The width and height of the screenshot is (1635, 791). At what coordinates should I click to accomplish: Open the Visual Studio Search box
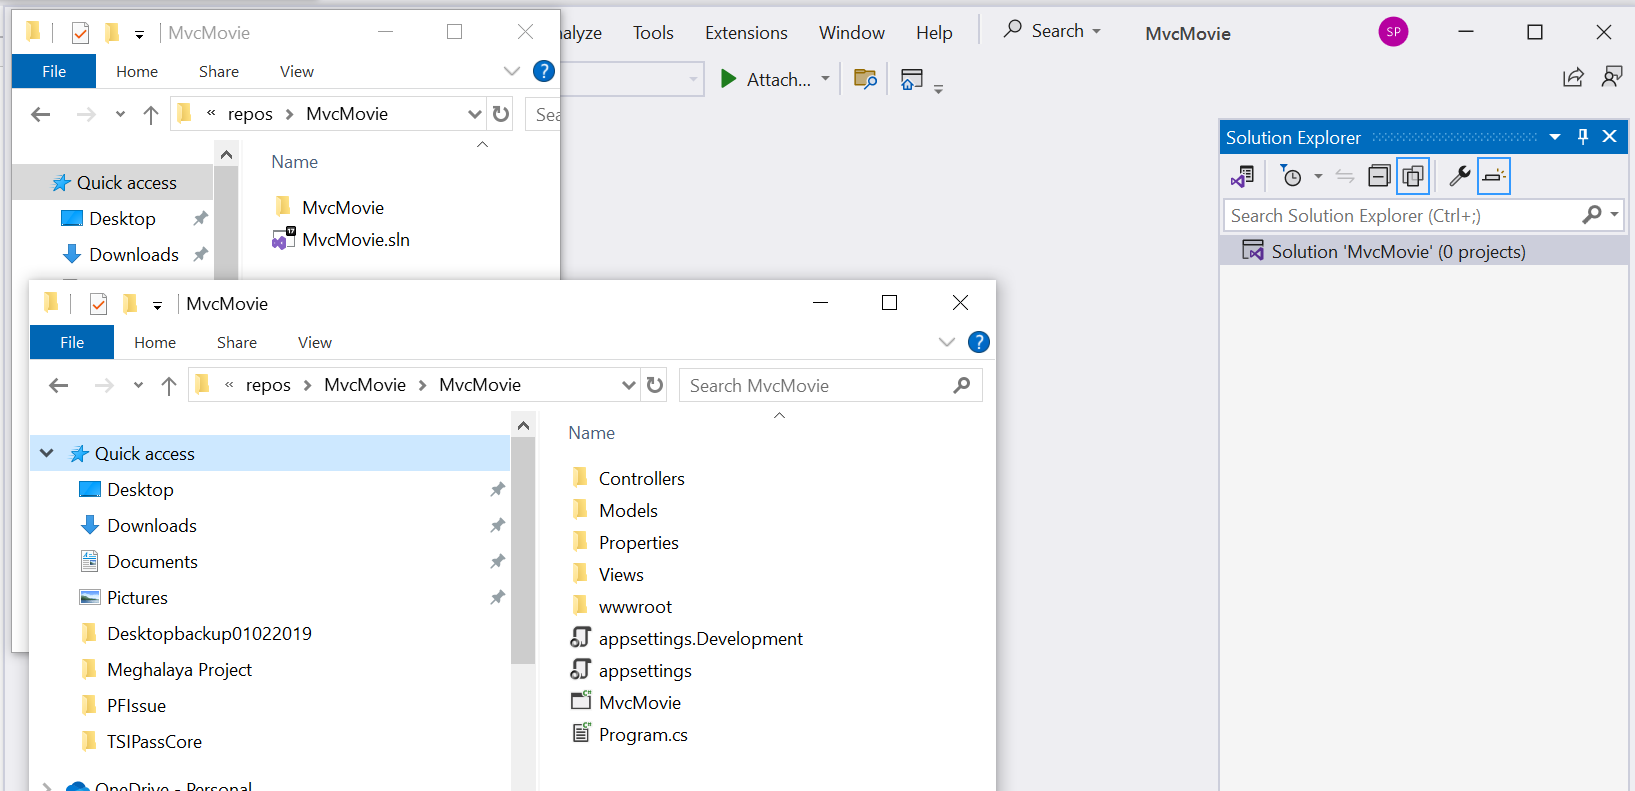(1052, 31)
